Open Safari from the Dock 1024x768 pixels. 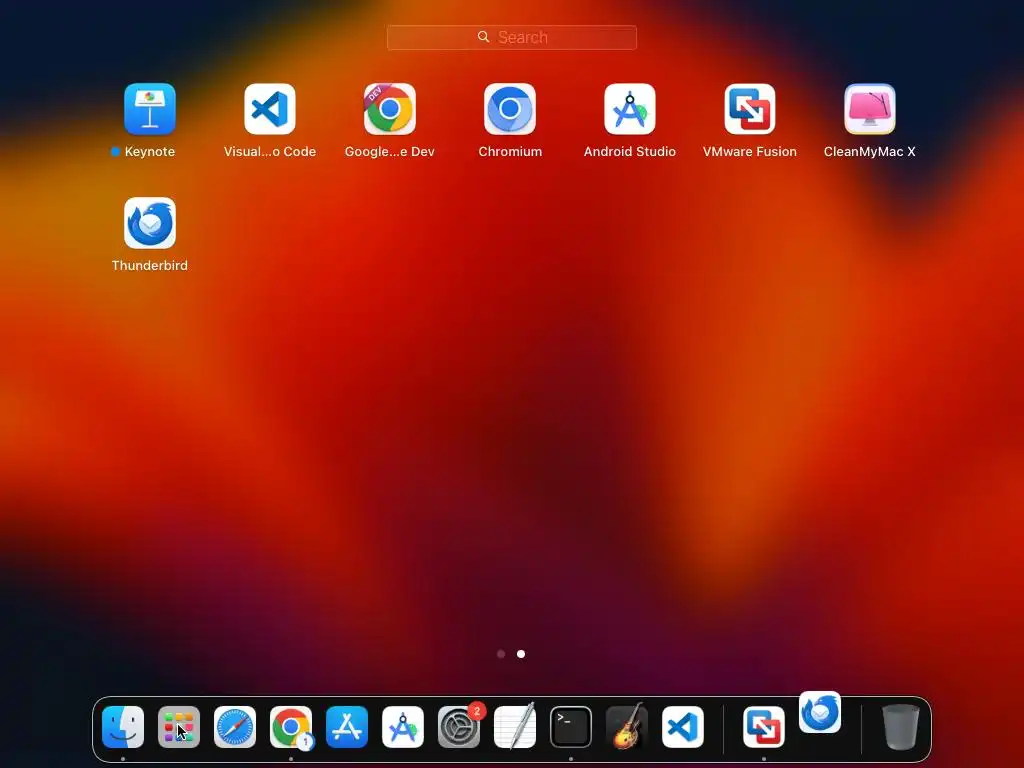point(235,727)
